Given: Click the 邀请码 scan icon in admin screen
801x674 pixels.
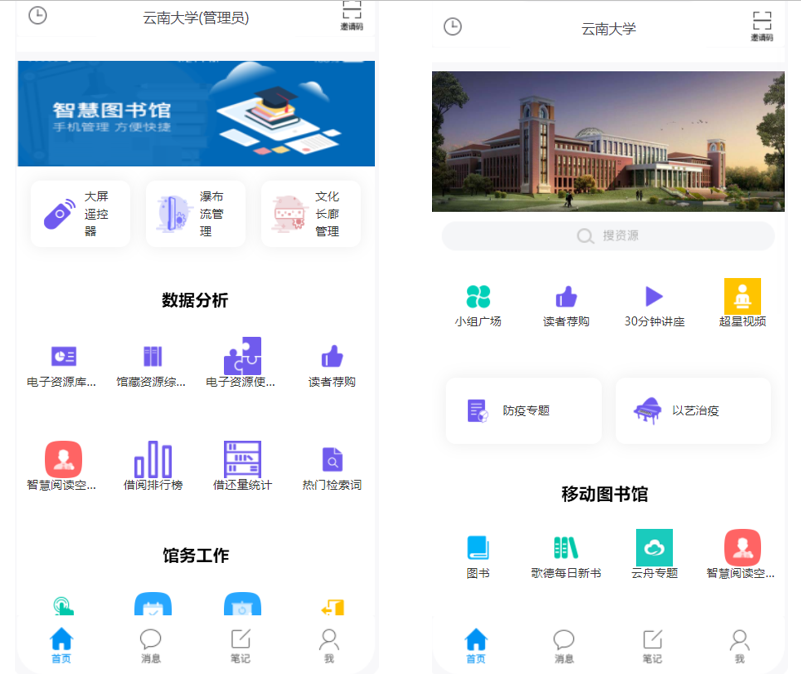Looking at the screenshot, I should click(x=351, y=15).
